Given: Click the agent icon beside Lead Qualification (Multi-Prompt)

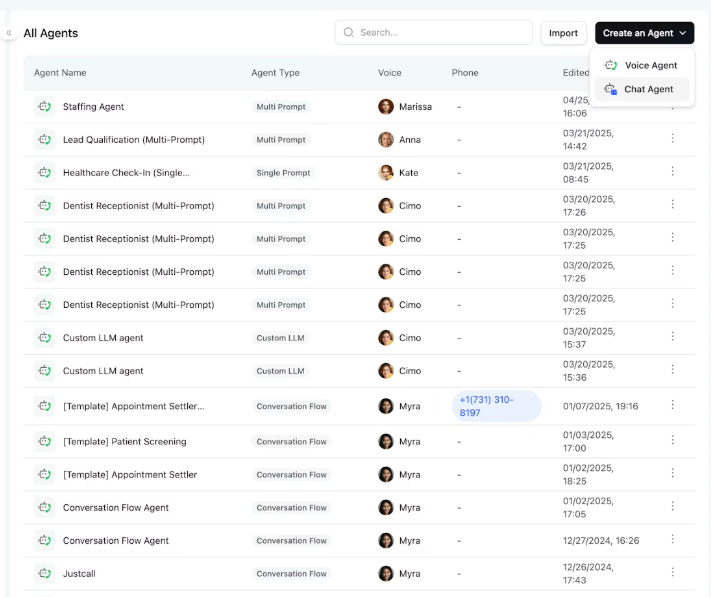Looking at the screenshot, I should pos(44,140).
